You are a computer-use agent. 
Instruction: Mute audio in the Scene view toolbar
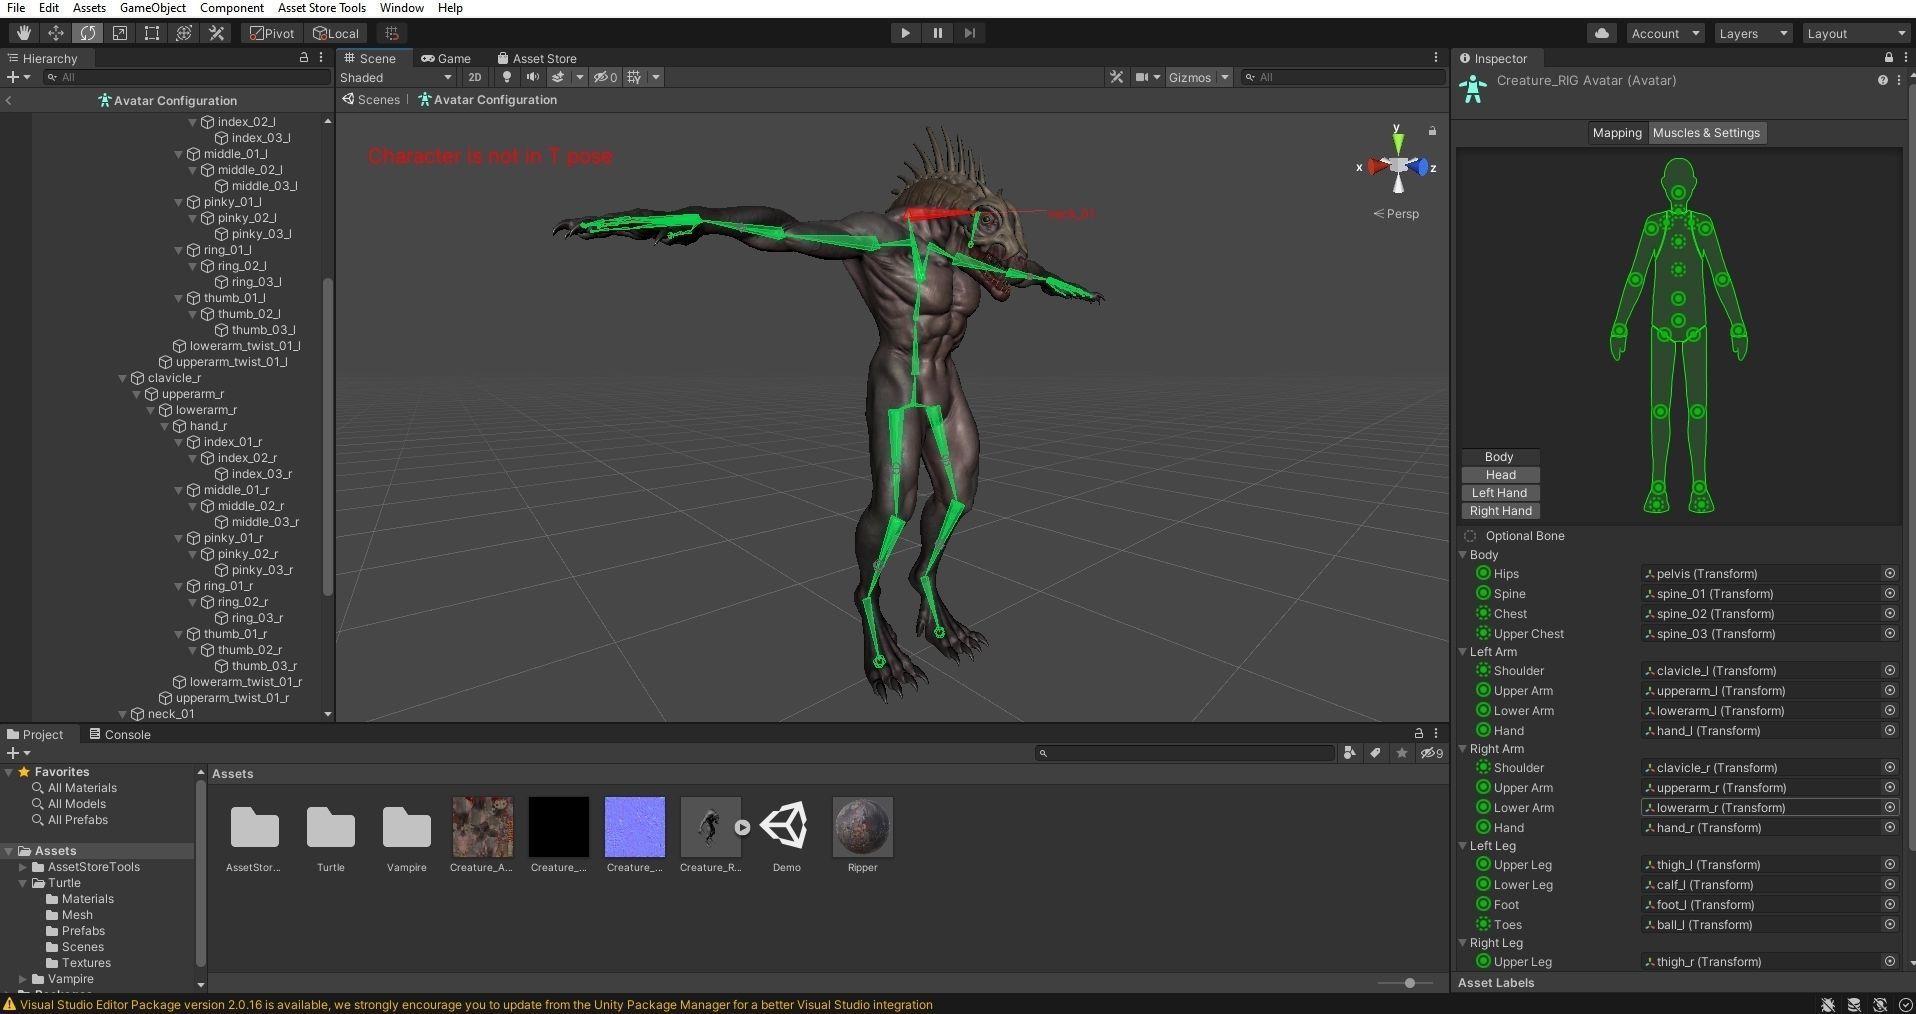point(531,77)
